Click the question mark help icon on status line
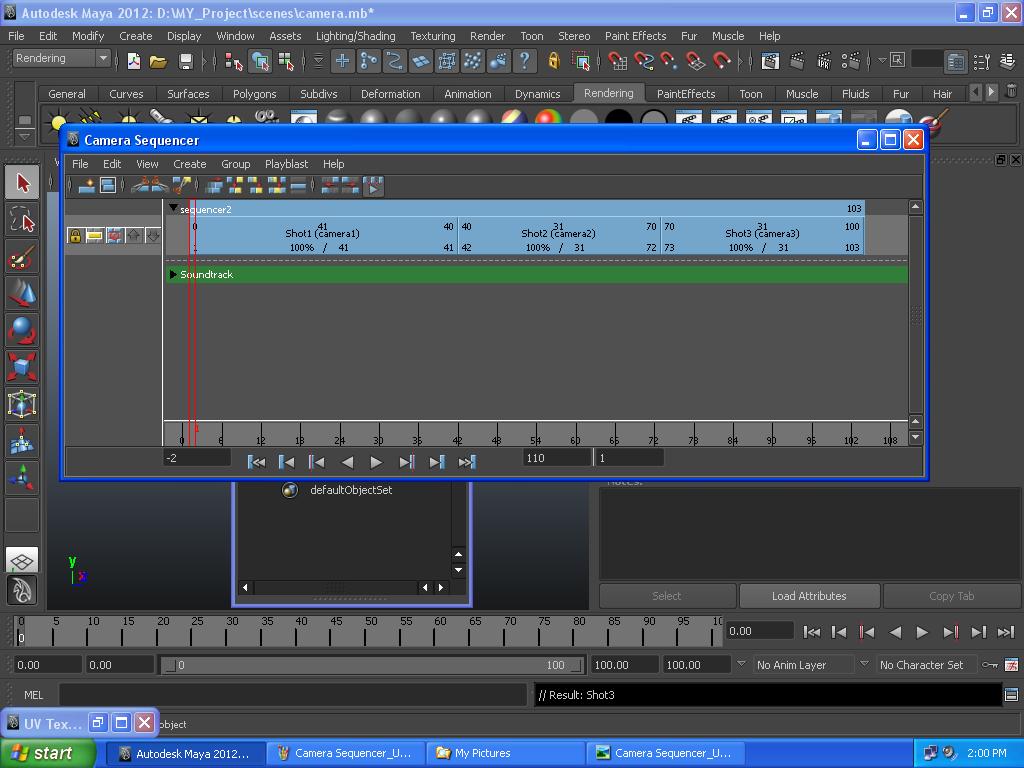The image size is (1024, 768). tap(524, 61)
